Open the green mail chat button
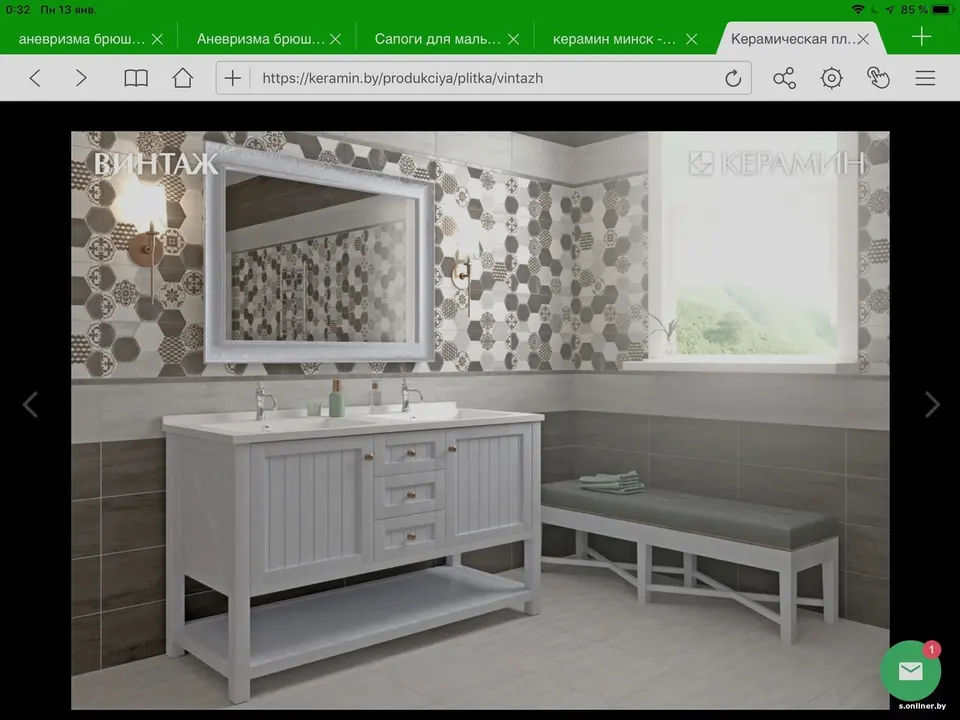960x720 pixels. coord(910,670)
